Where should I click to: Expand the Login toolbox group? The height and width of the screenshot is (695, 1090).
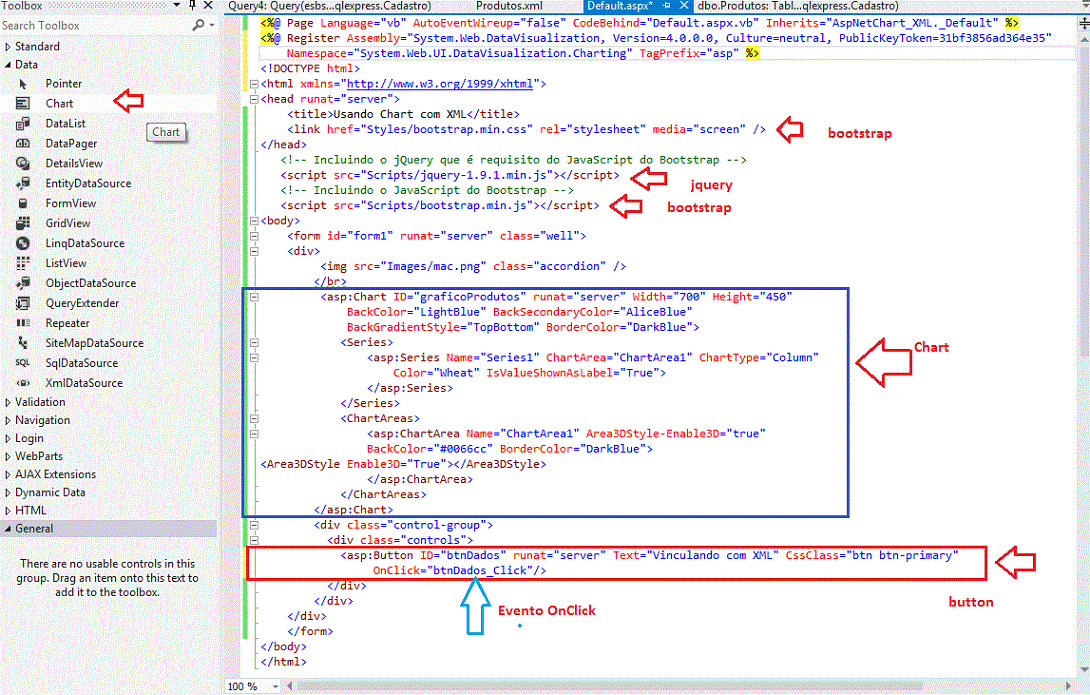pyautogui.click(x=8, y=439)
